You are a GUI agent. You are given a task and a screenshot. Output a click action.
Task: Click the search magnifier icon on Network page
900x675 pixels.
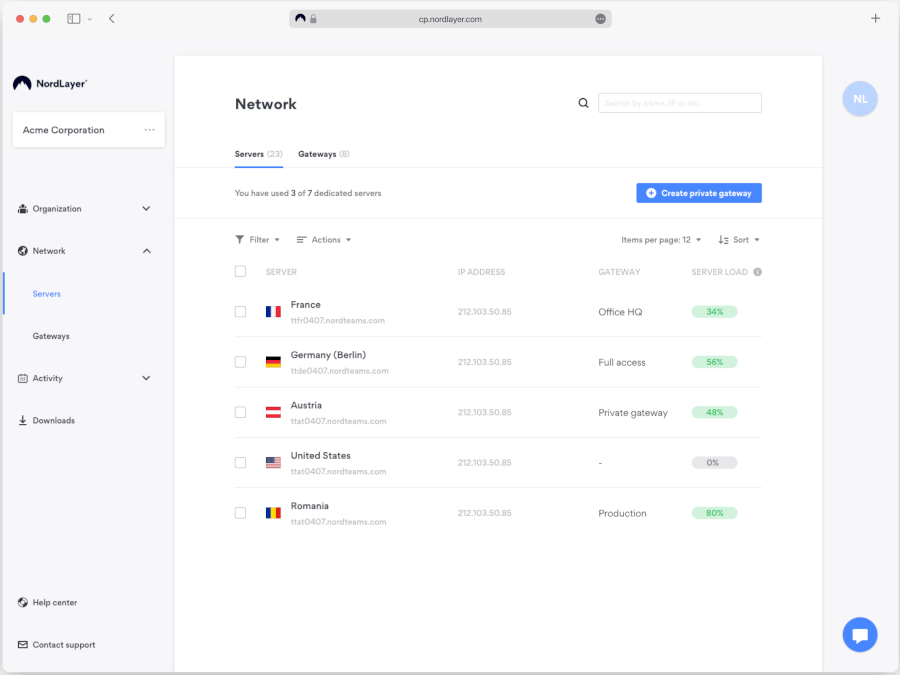[x=583, y=103]
